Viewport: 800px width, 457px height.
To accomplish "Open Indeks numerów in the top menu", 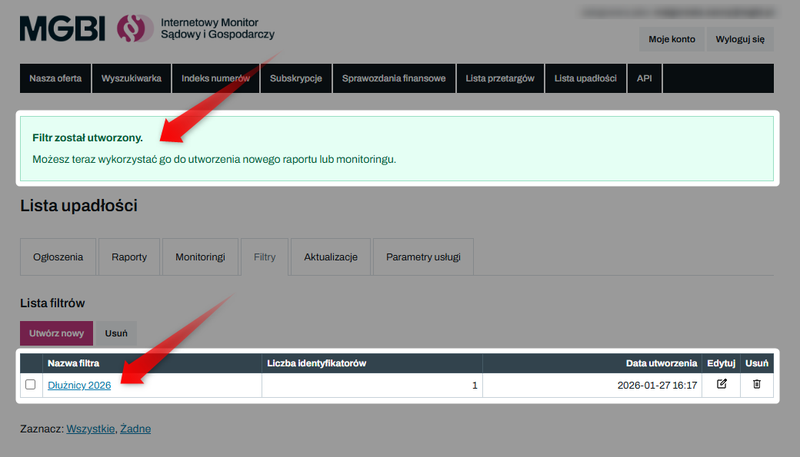I will (215, 79).
